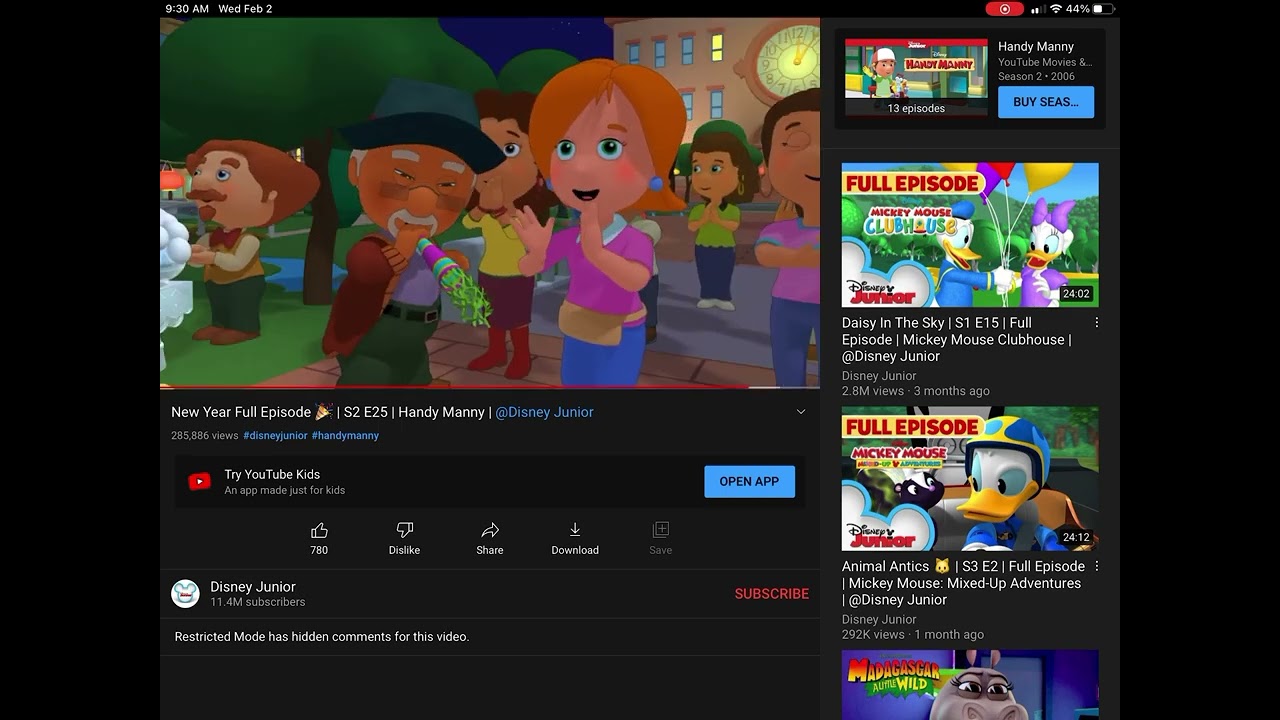Viewport: 1280px width, 720px height.
Task: Click the Try YouTube Kids text
Action: pyautogui.click(x=272, y=475)
